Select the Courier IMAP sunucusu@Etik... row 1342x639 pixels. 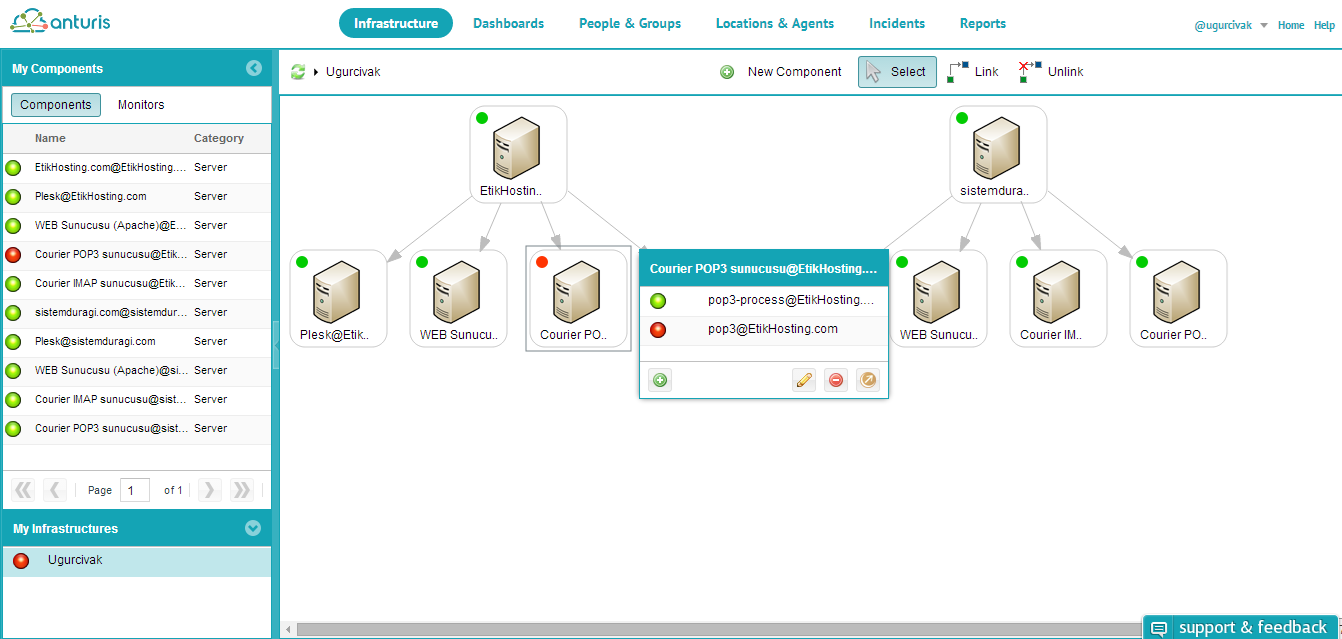point(137,284)
